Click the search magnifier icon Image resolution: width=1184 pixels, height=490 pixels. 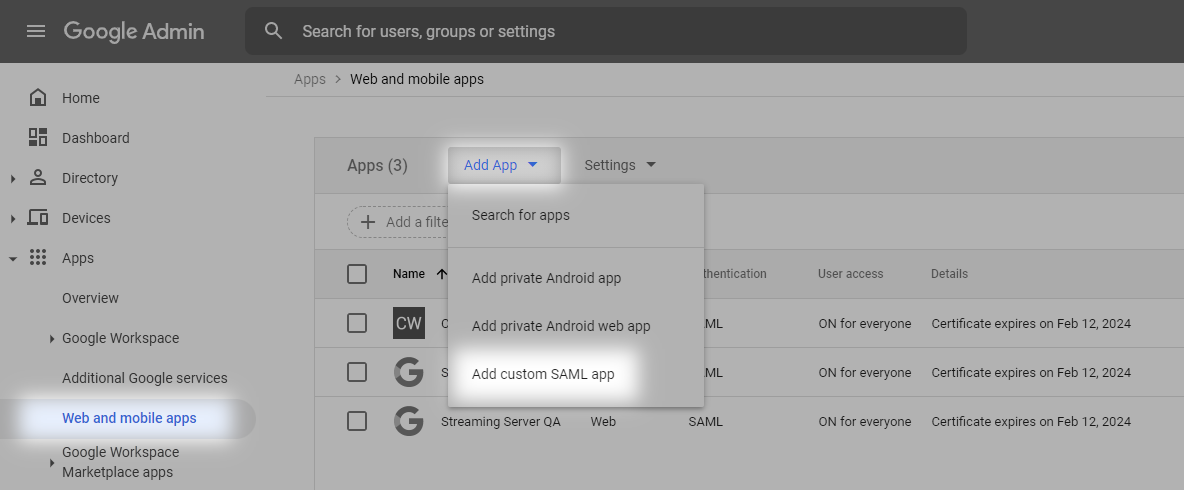click(x=274, y=31)
